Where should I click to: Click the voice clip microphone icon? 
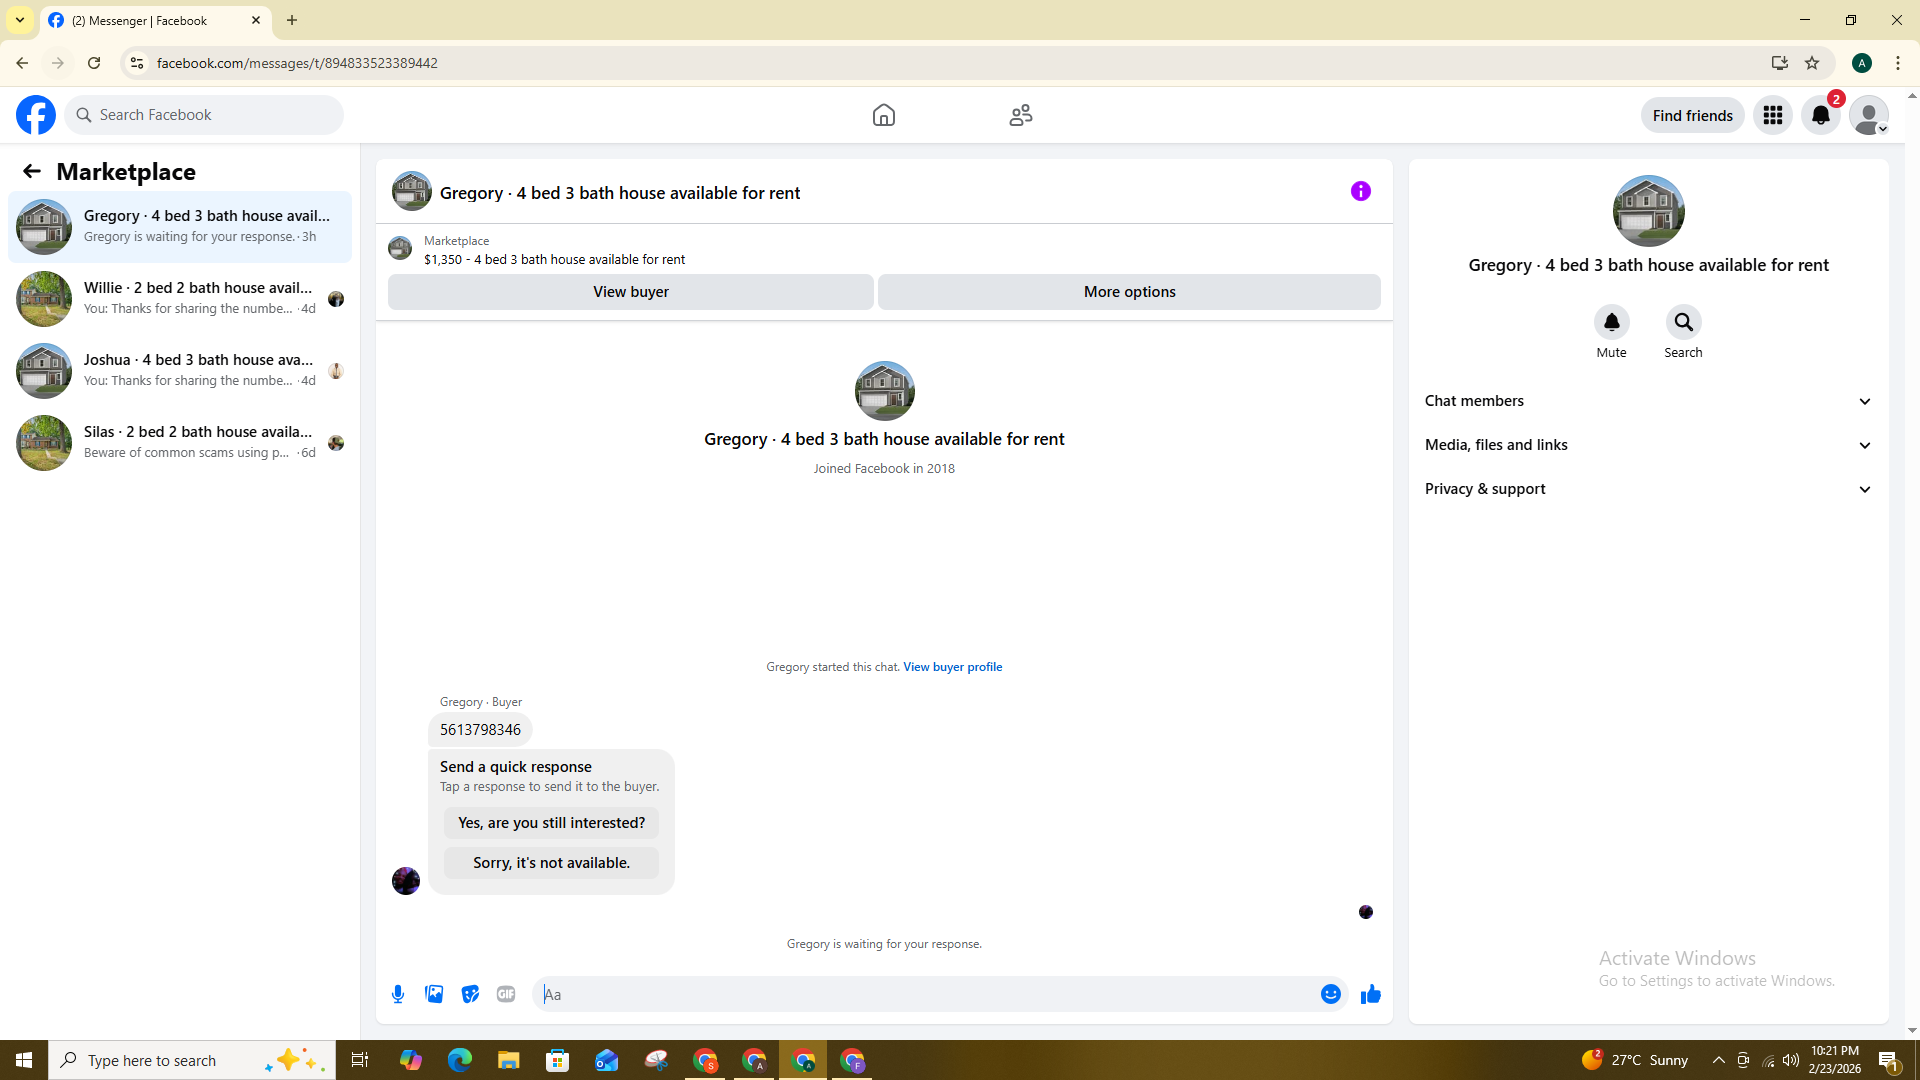(x=398, y=994)
